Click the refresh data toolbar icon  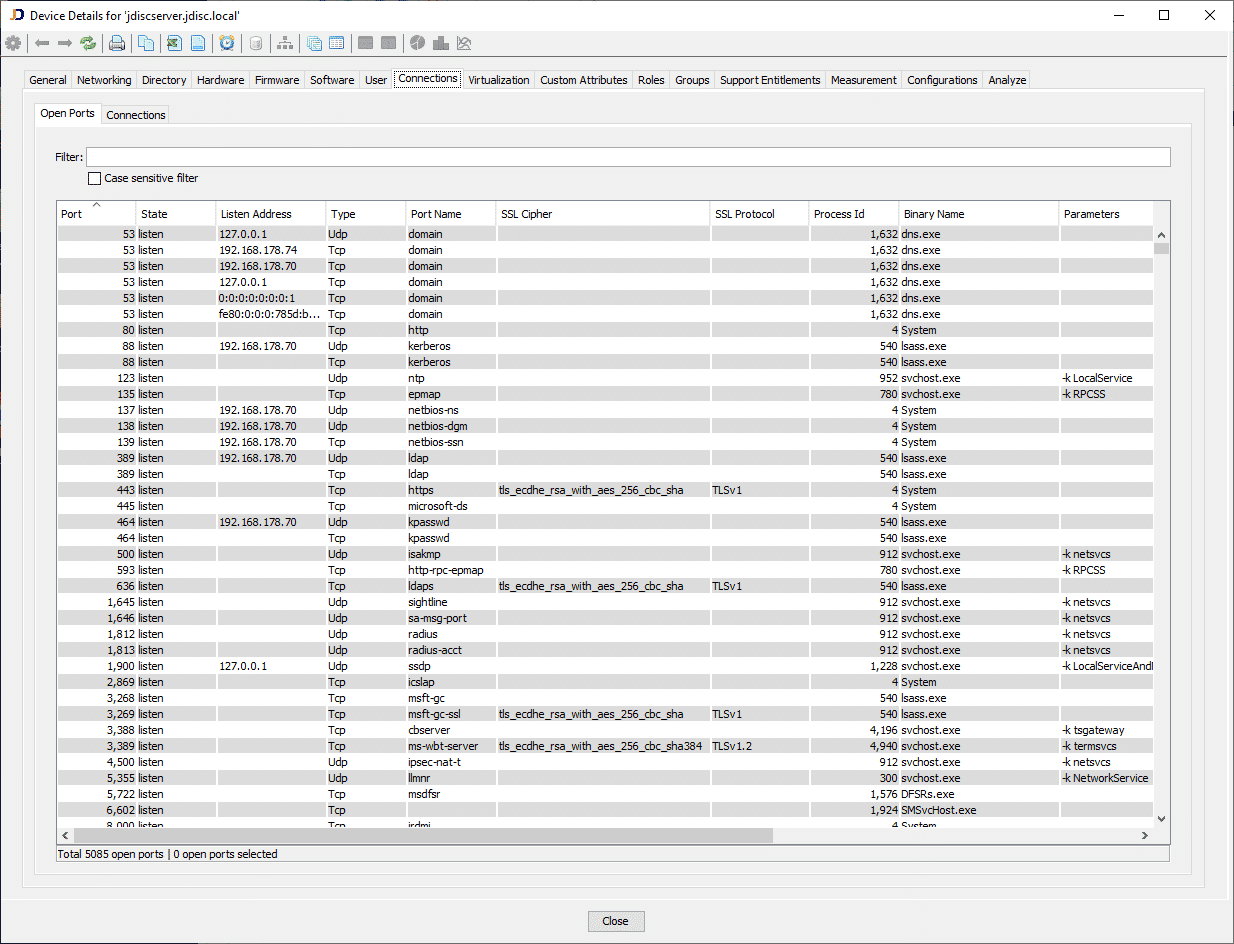point(88,43)
